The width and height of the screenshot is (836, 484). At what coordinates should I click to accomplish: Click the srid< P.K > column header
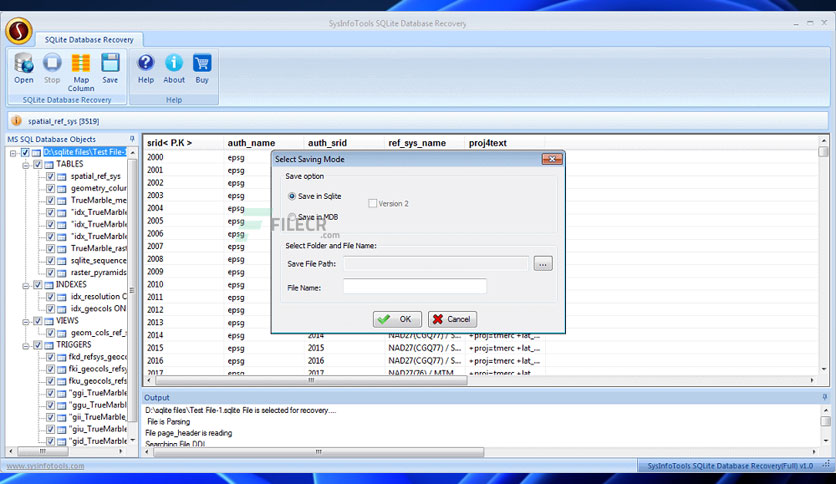pos(183,143)
